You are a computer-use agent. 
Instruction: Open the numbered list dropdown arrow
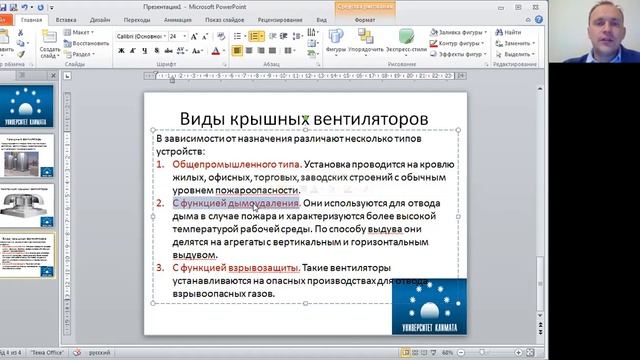pos(262,36)
